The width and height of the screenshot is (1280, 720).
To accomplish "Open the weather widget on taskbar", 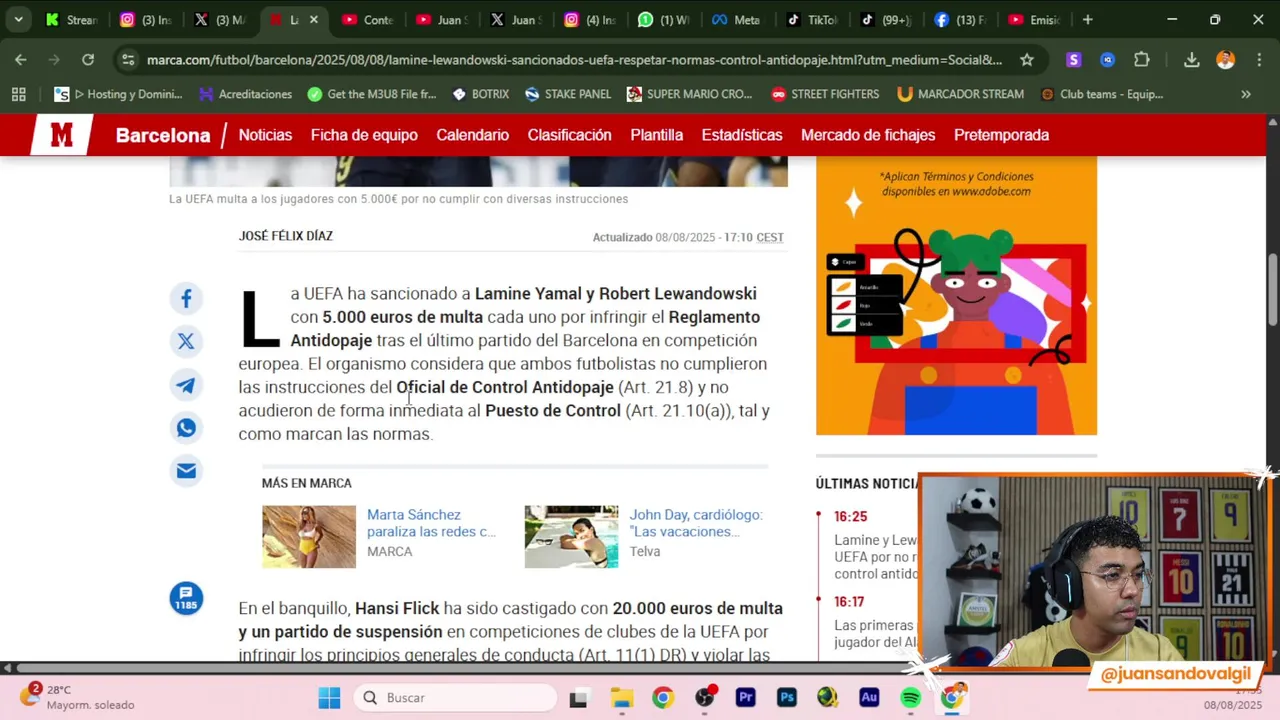I will [78, 697].
